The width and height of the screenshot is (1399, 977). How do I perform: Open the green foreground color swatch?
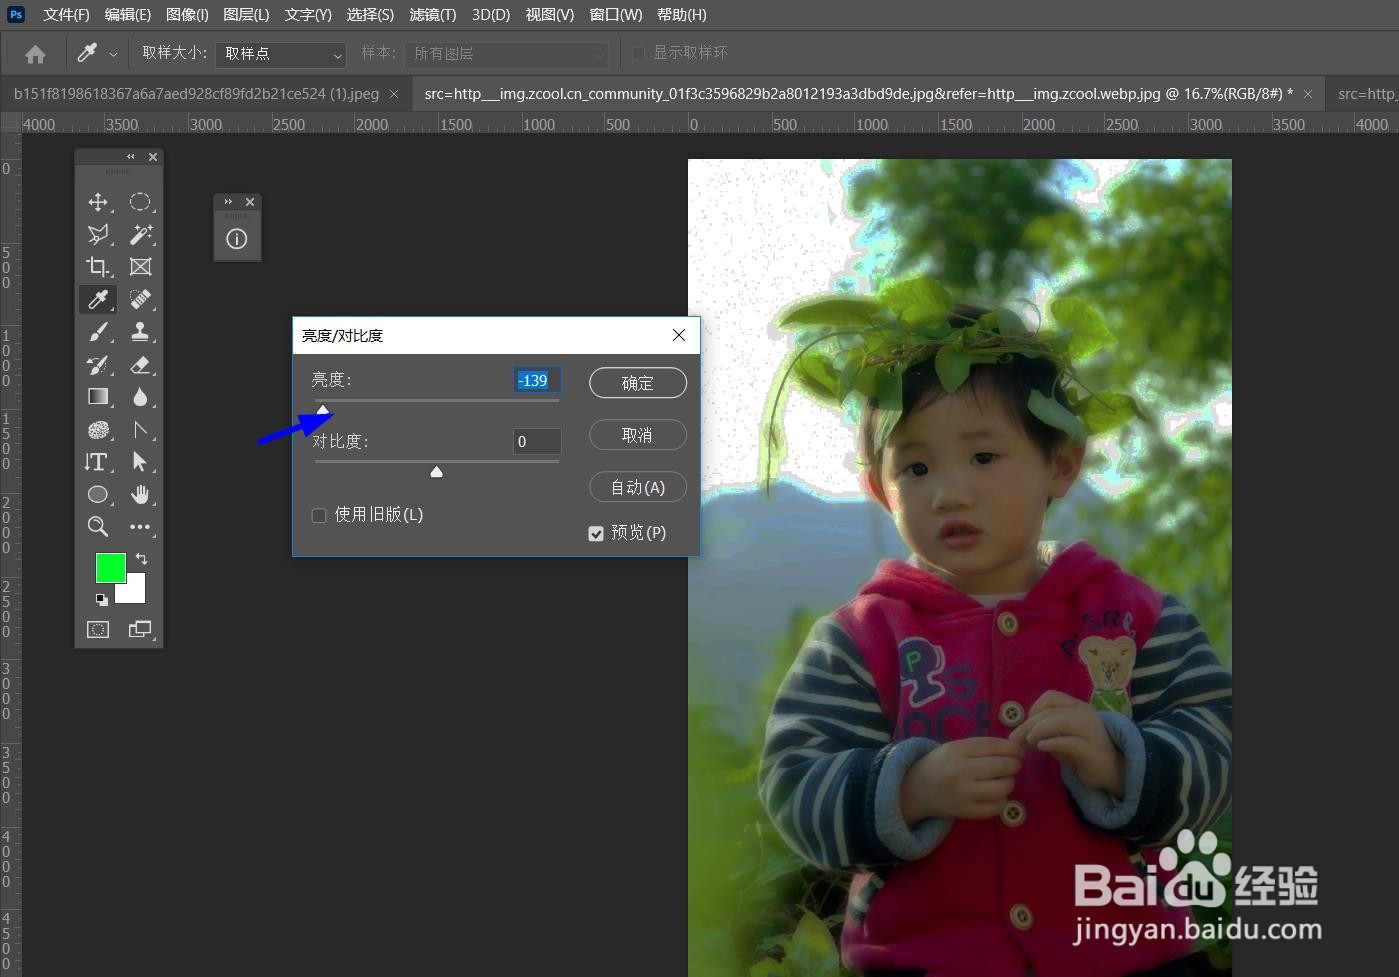110,568
